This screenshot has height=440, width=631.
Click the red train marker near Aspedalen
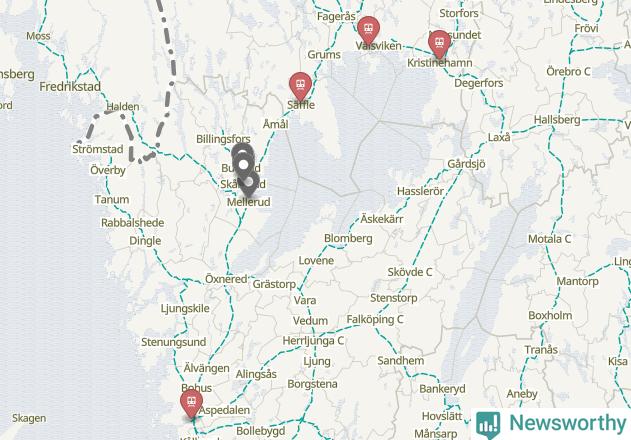point(191,404)
